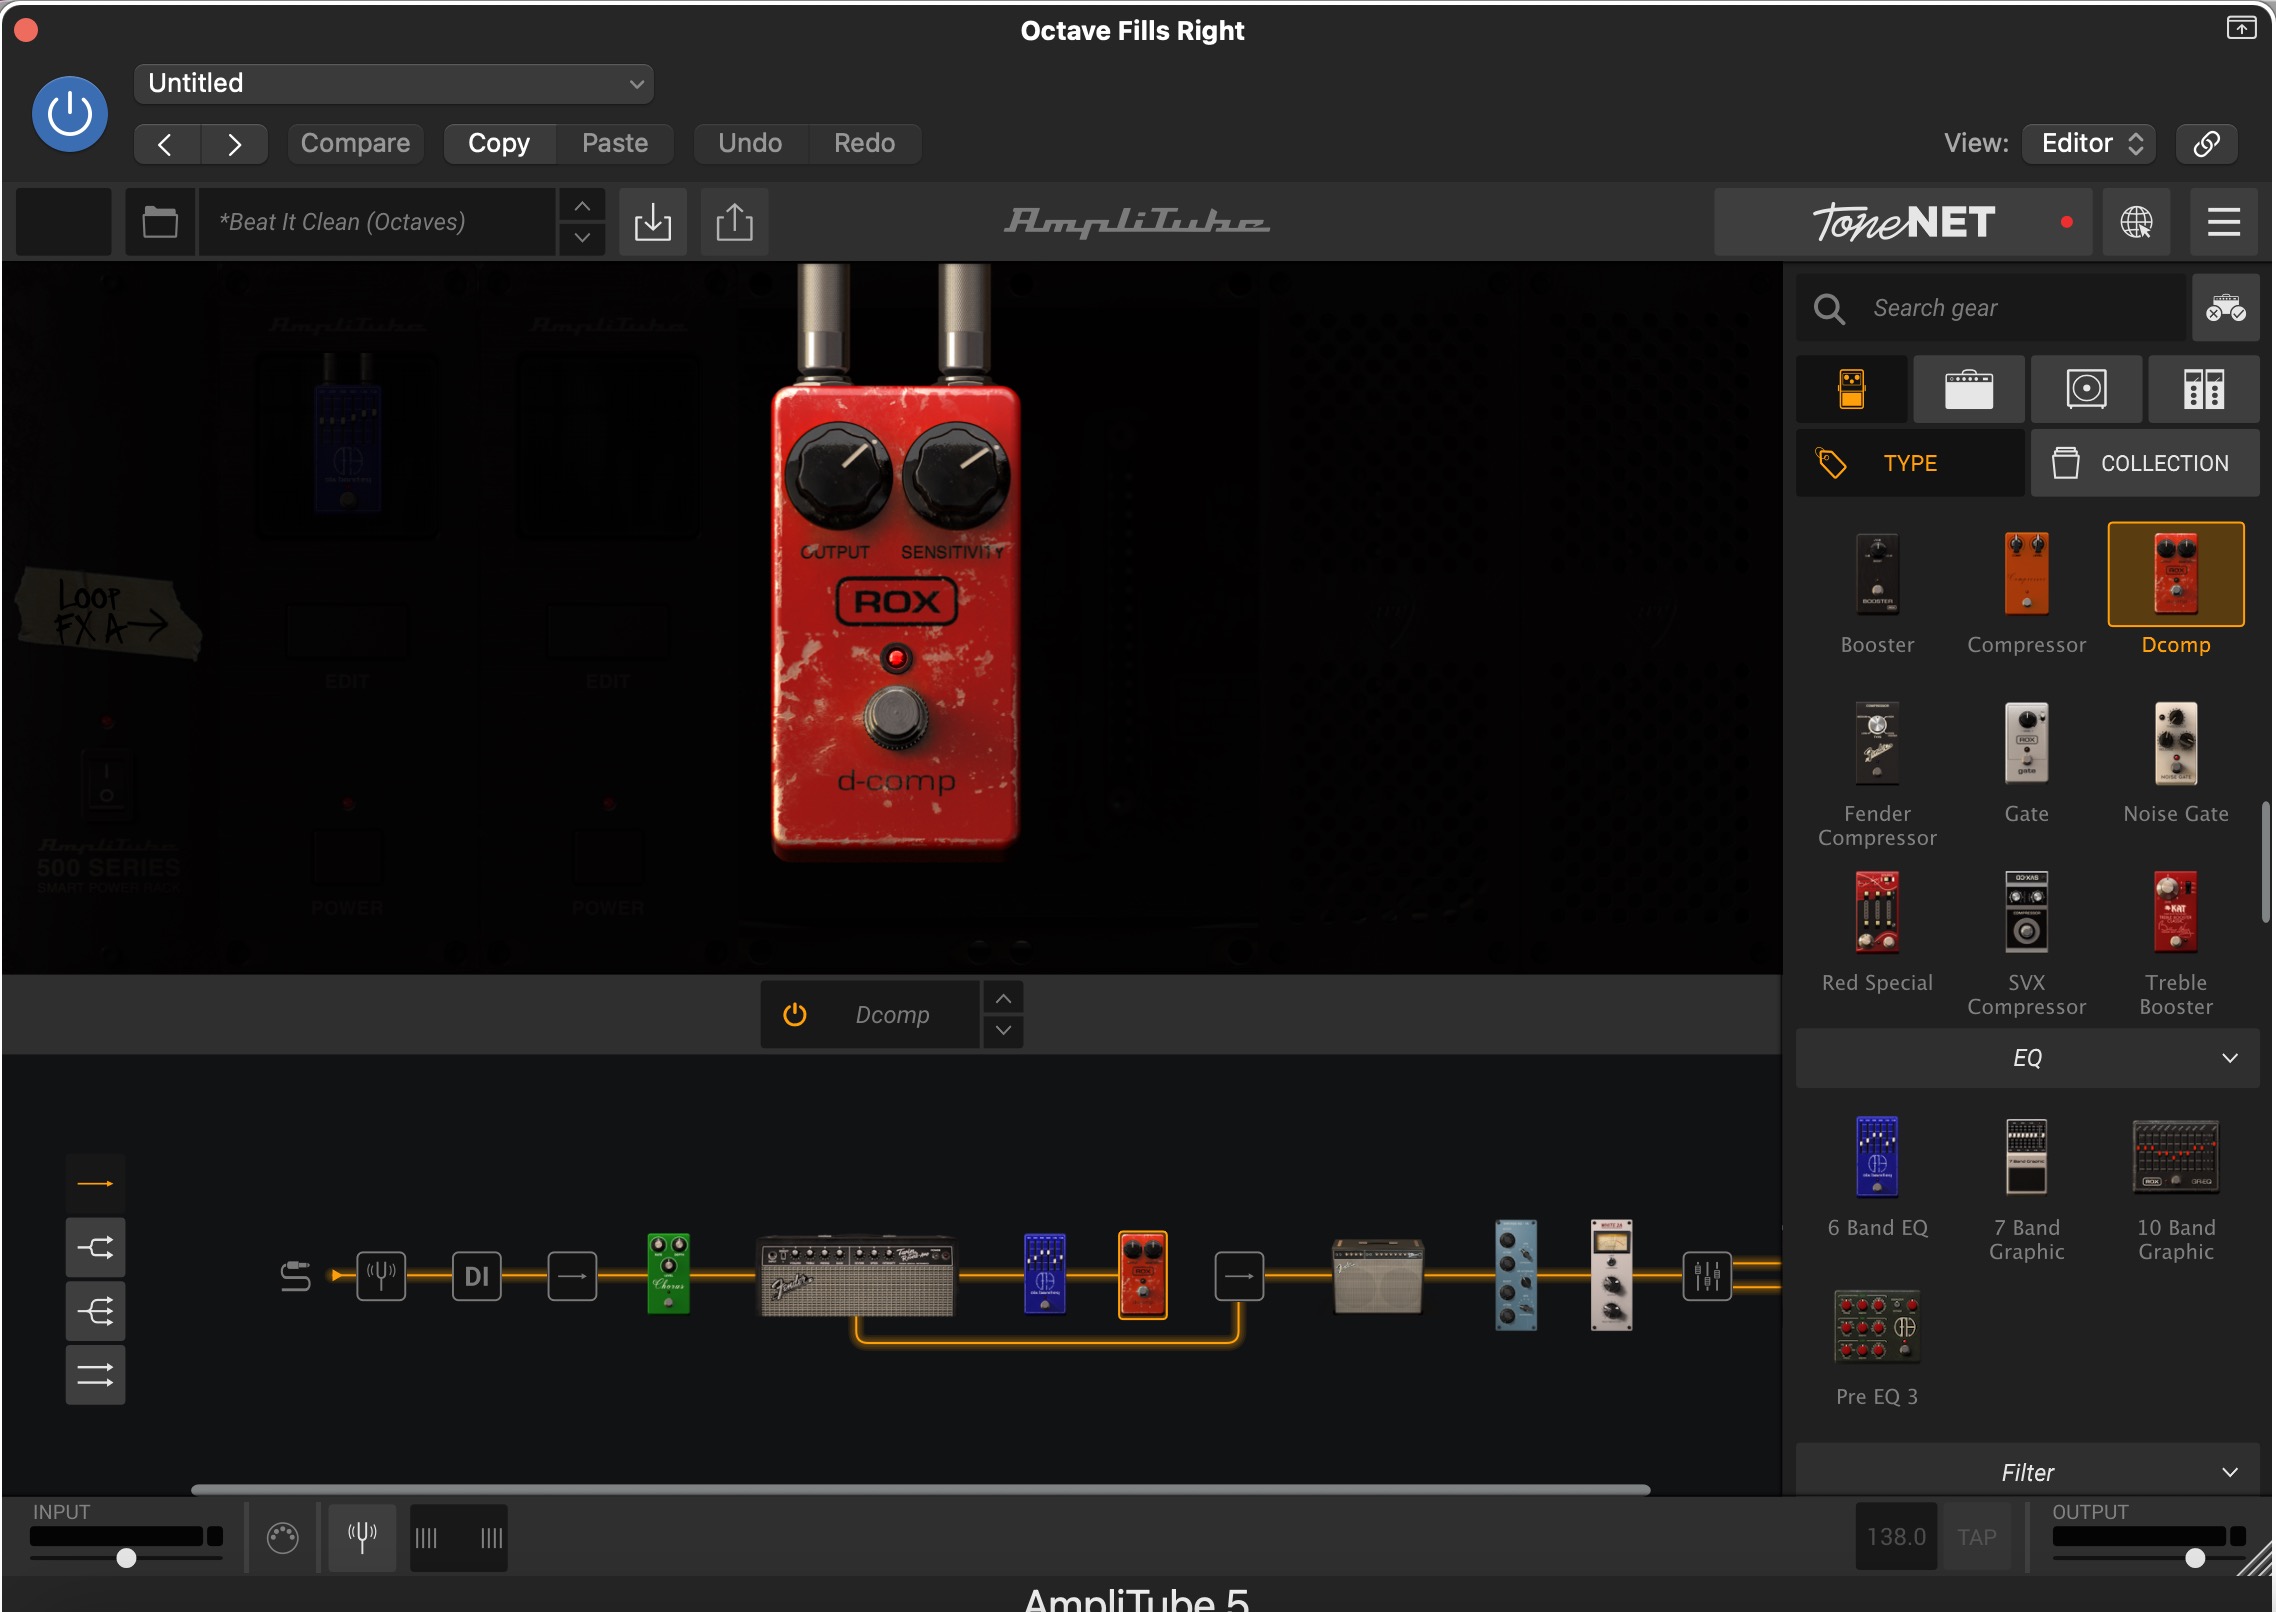Open the ToneNET panel

1904,221
